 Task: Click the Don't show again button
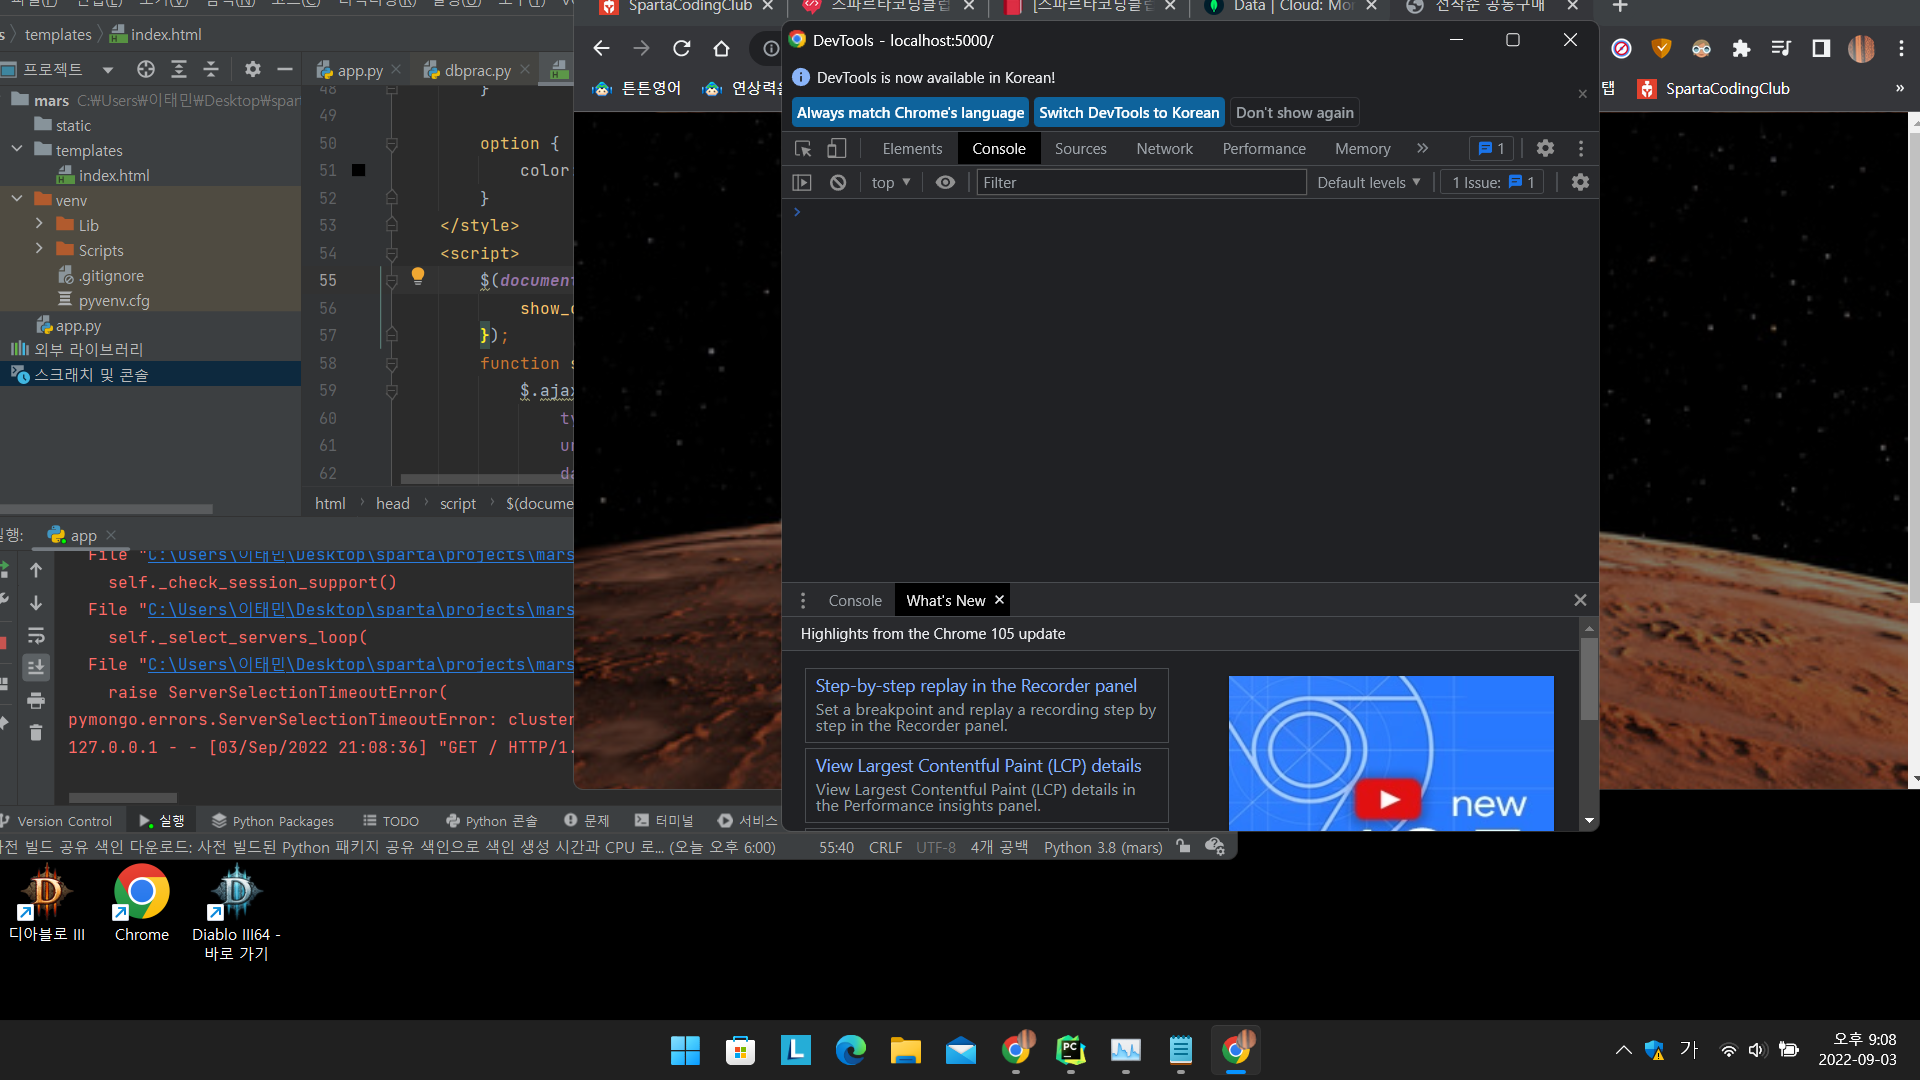(x=1294, y=113)
